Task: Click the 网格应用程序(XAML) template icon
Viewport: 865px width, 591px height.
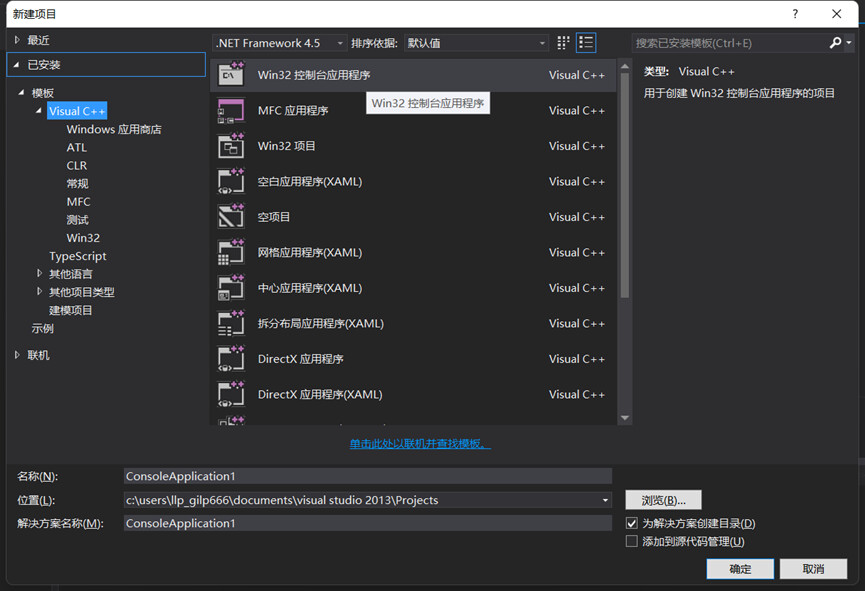Action: [x=231, y=252]
